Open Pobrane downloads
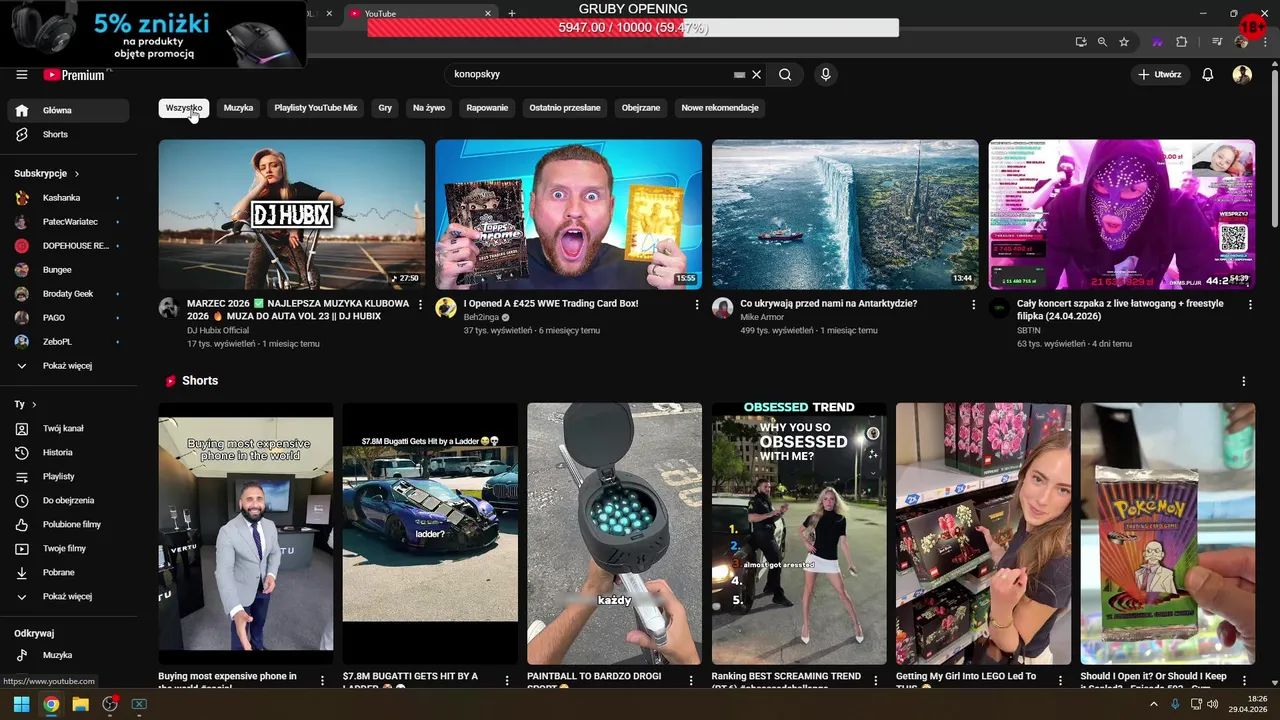This screenshot has height=720, width=1280. (68, 573)
